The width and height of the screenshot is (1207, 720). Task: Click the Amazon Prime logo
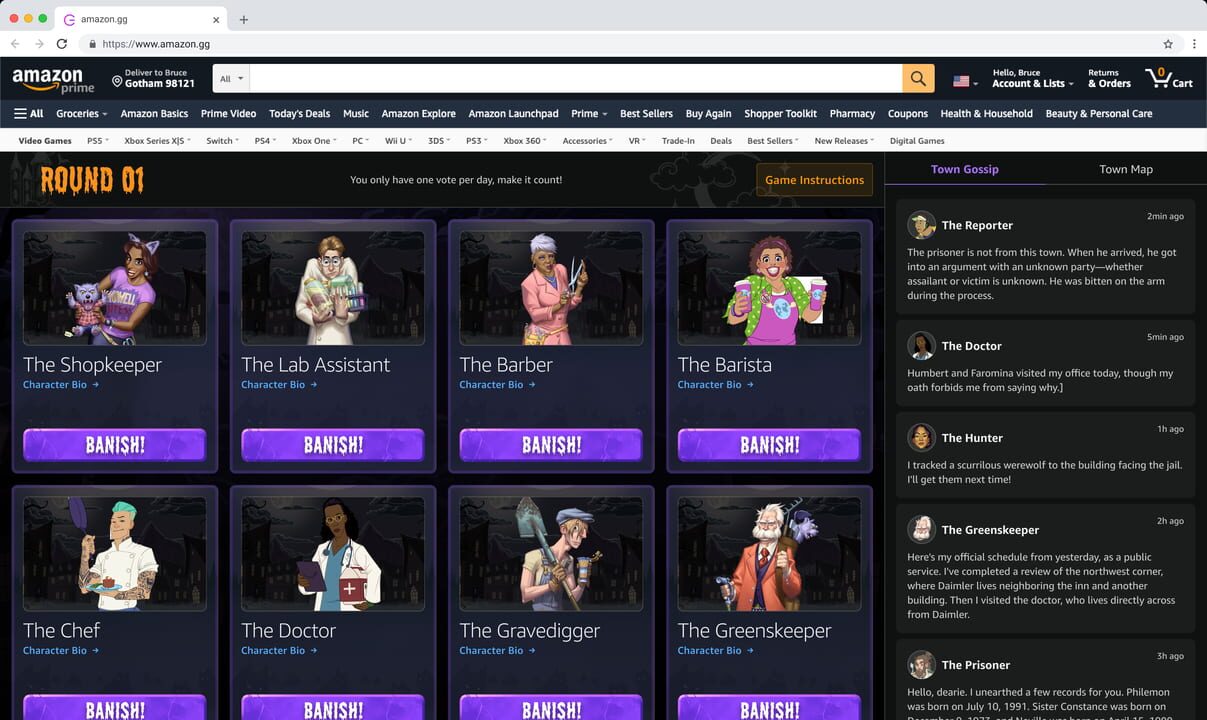(x=52, y=78)
